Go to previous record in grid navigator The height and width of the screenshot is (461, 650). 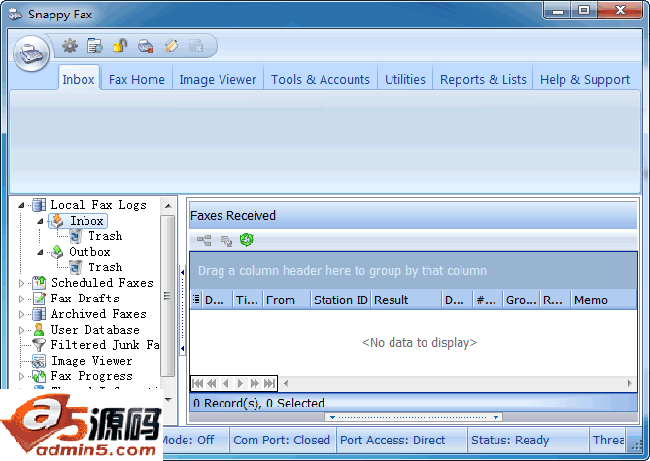pos(226,383)
